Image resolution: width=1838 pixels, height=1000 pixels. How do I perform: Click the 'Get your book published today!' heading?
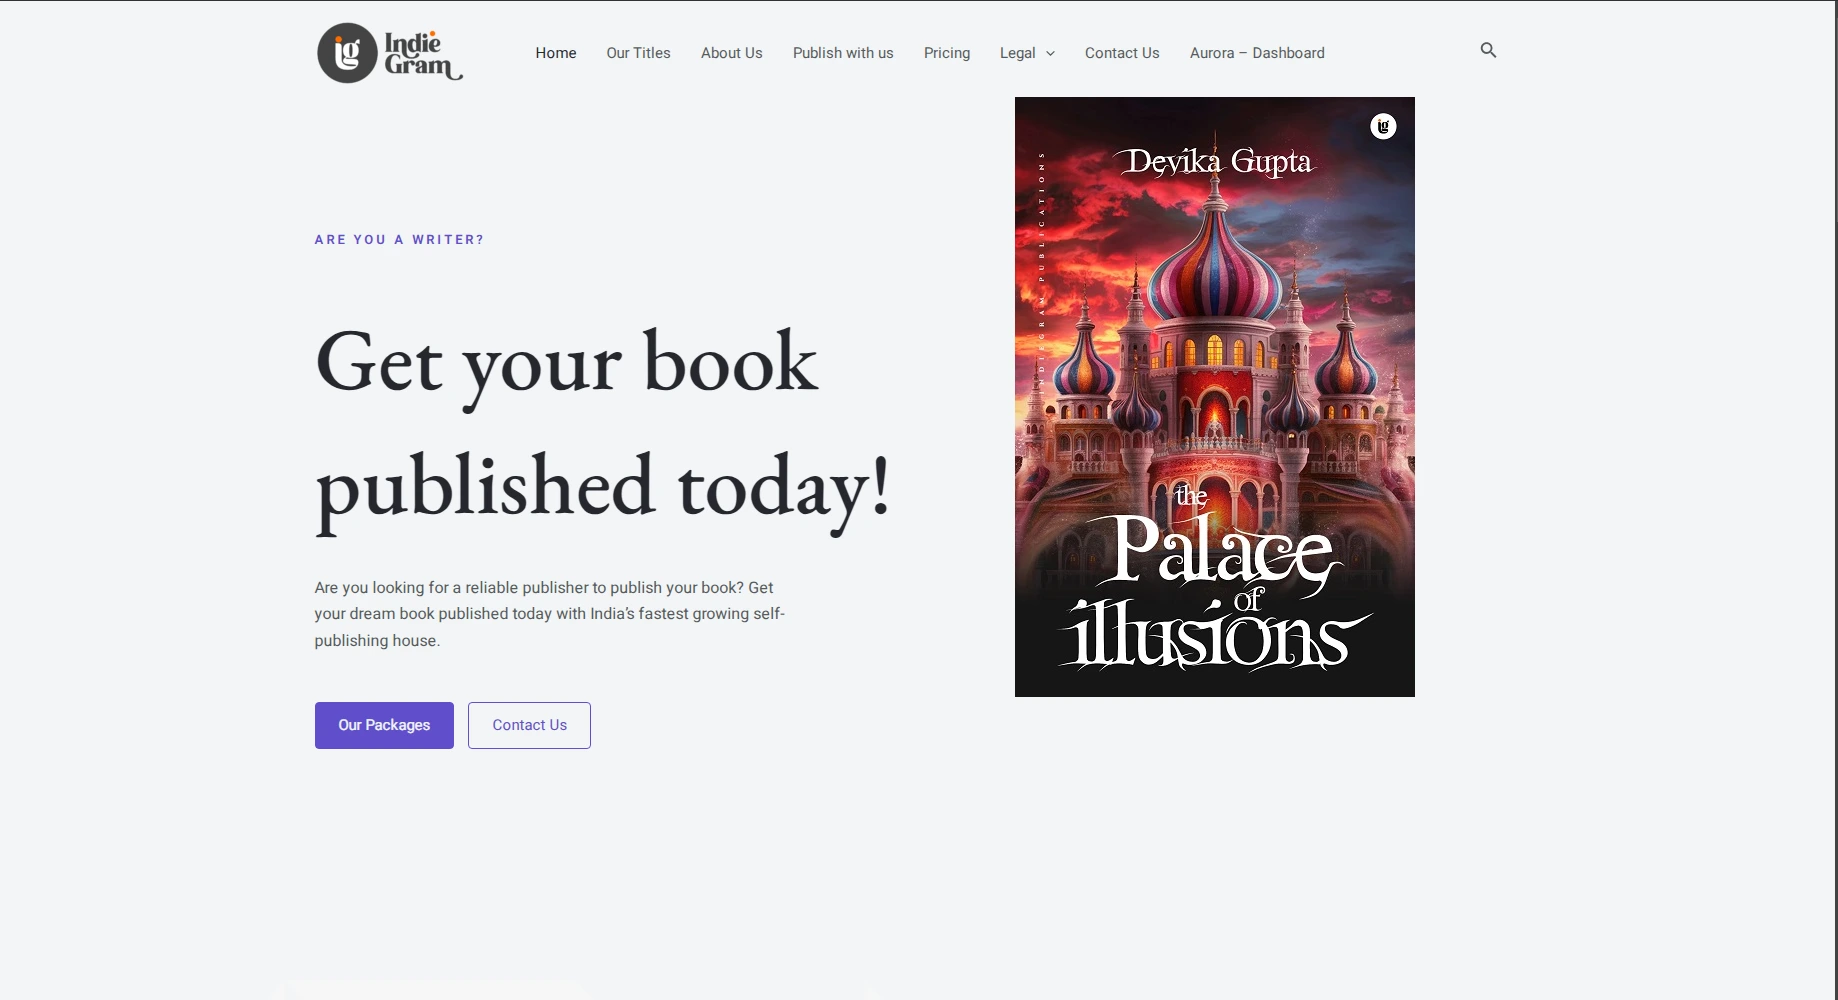pyautogui.click(x=600, y=425)
